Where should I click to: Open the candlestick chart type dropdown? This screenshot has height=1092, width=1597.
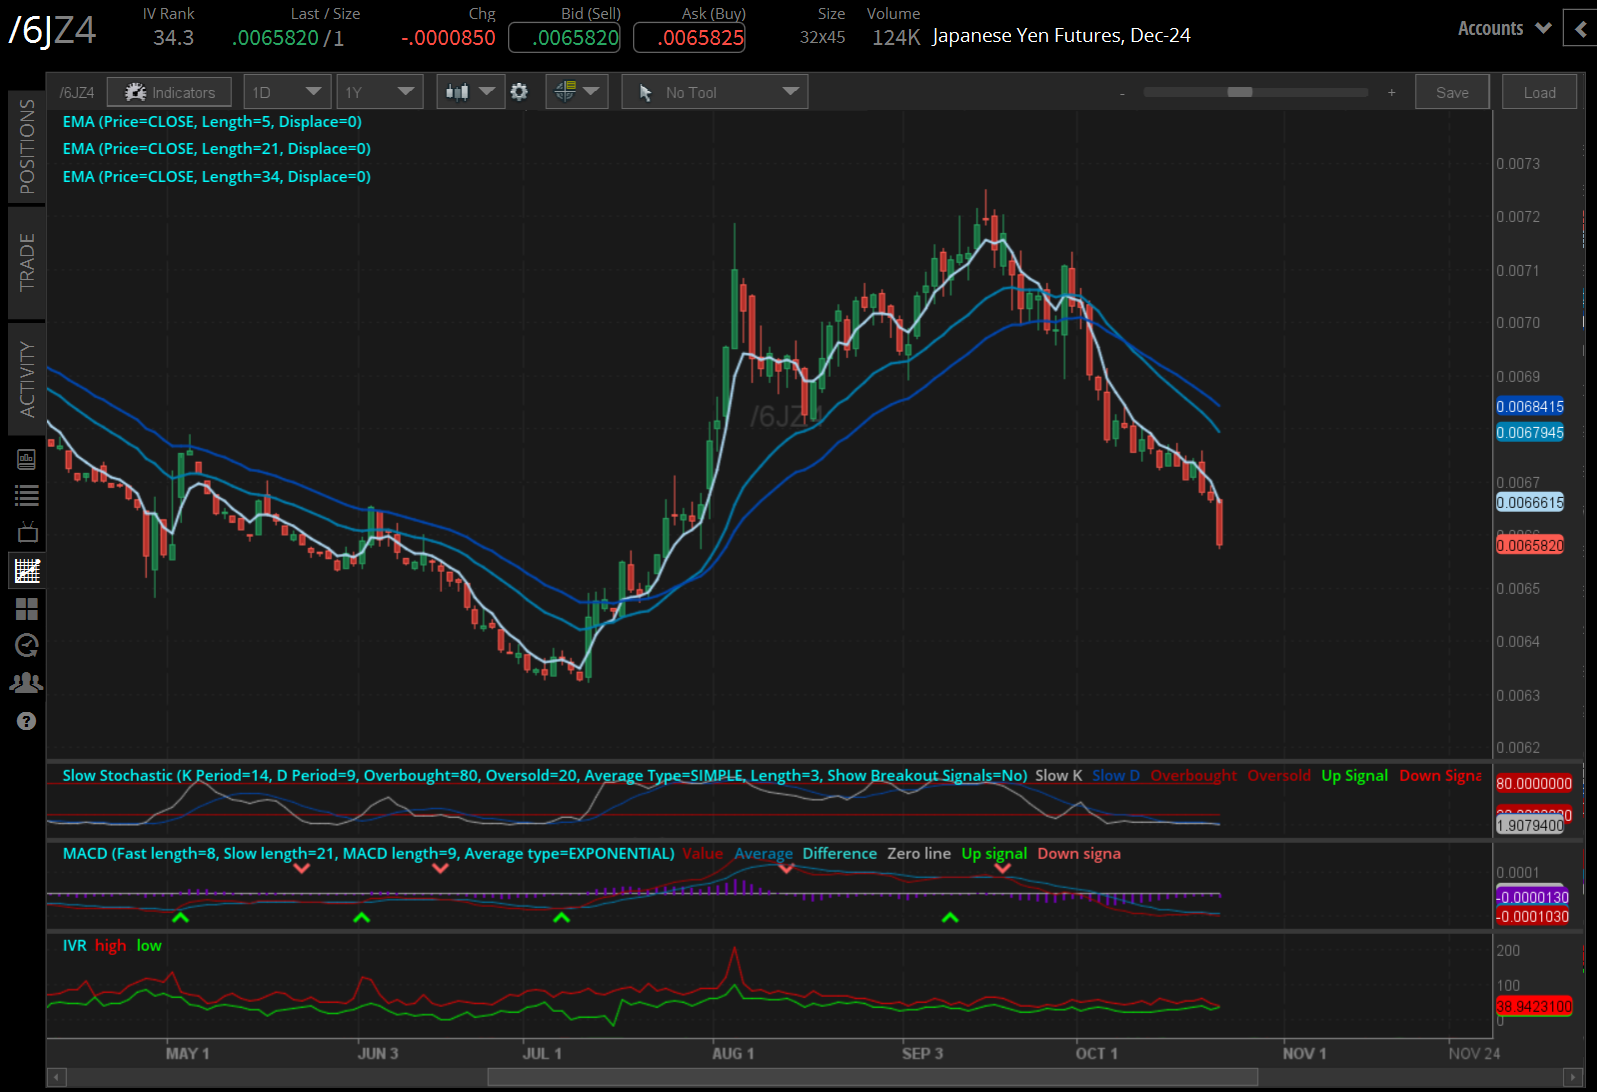(x=470, y=92)
